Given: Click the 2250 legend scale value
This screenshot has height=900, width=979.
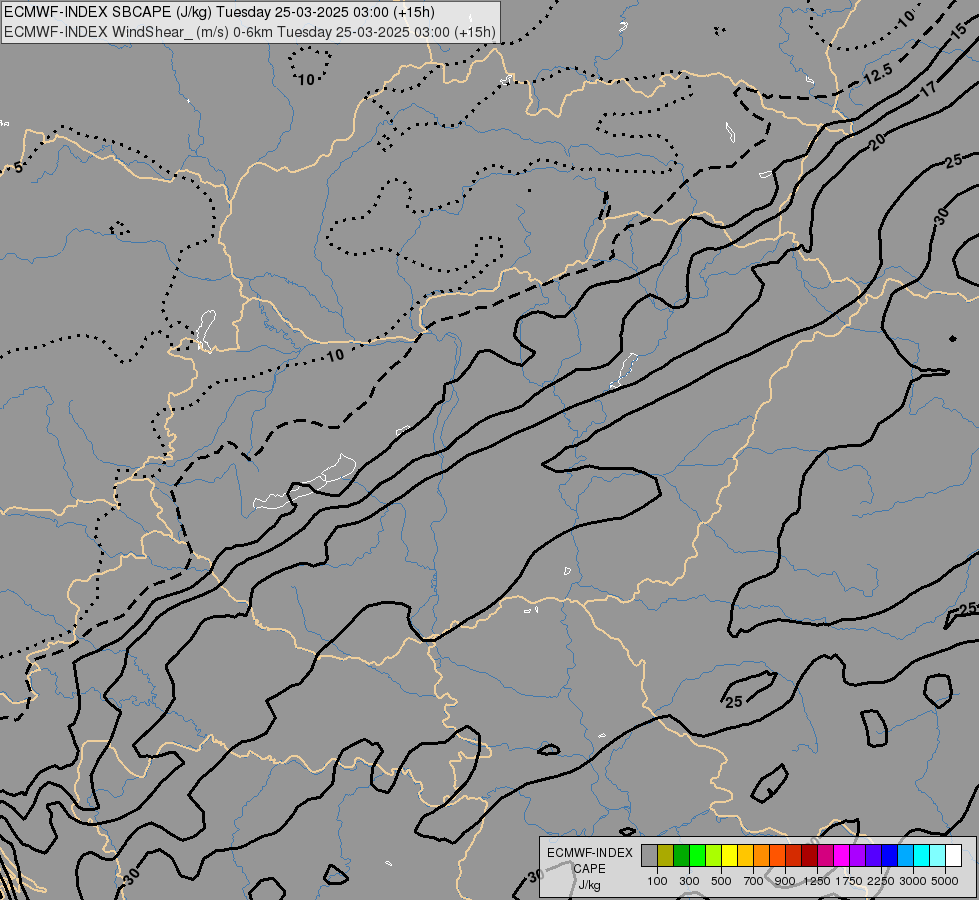Looking at the screenshot, I should tap(881, 881).
